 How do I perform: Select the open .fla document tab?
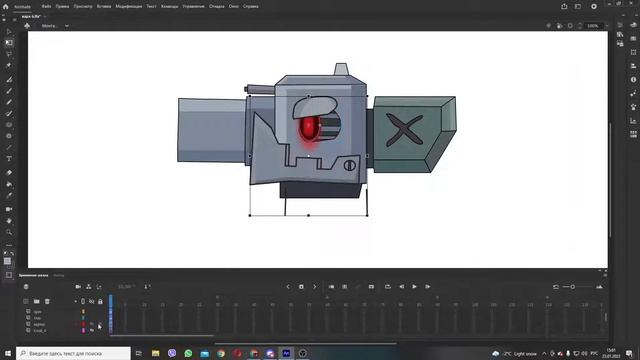tap(31, 16)
